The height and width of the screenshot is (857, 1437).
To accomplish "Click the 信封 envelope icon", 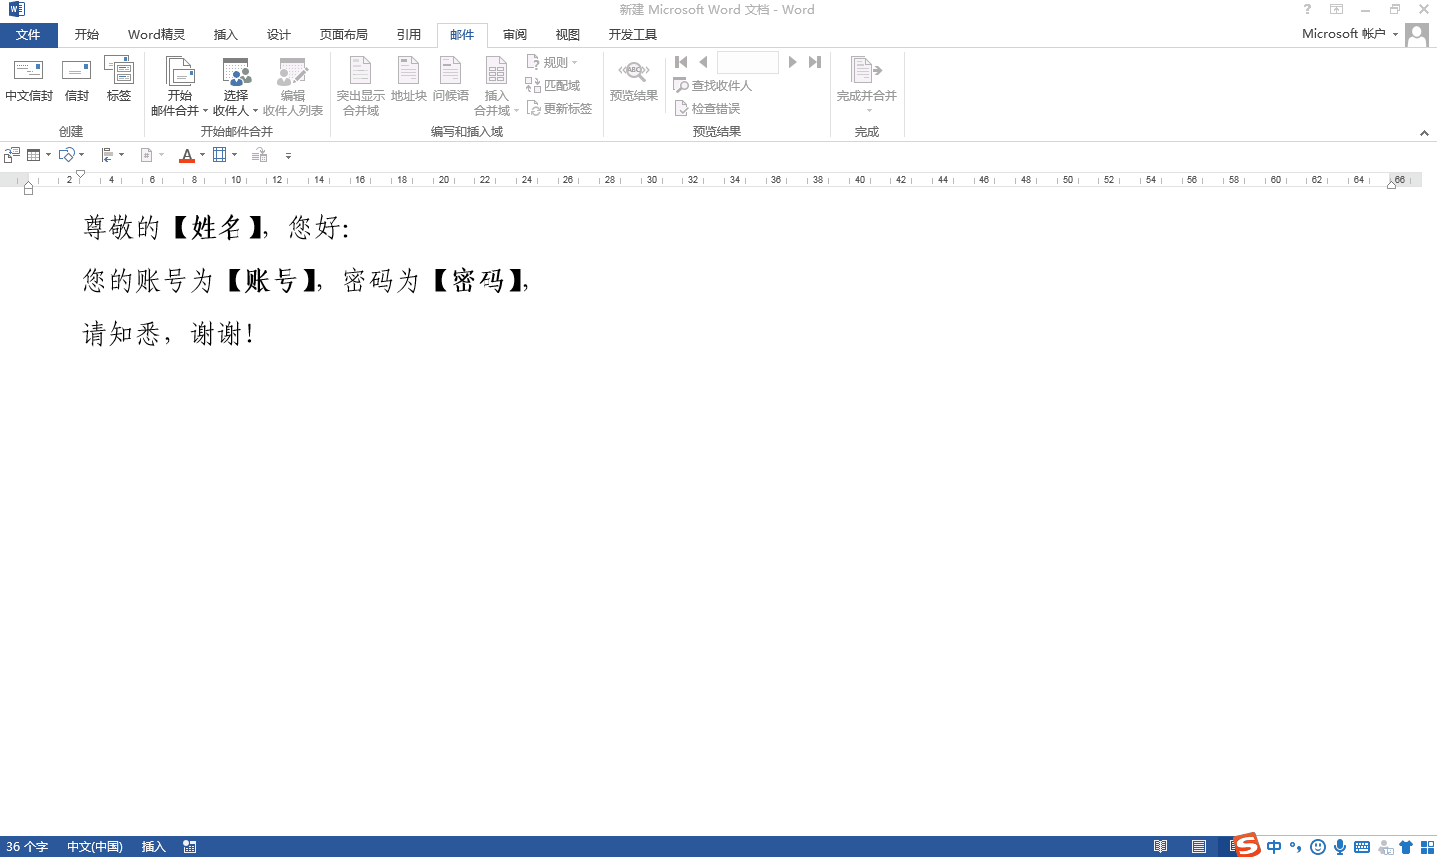I will (x=76, y=80).
